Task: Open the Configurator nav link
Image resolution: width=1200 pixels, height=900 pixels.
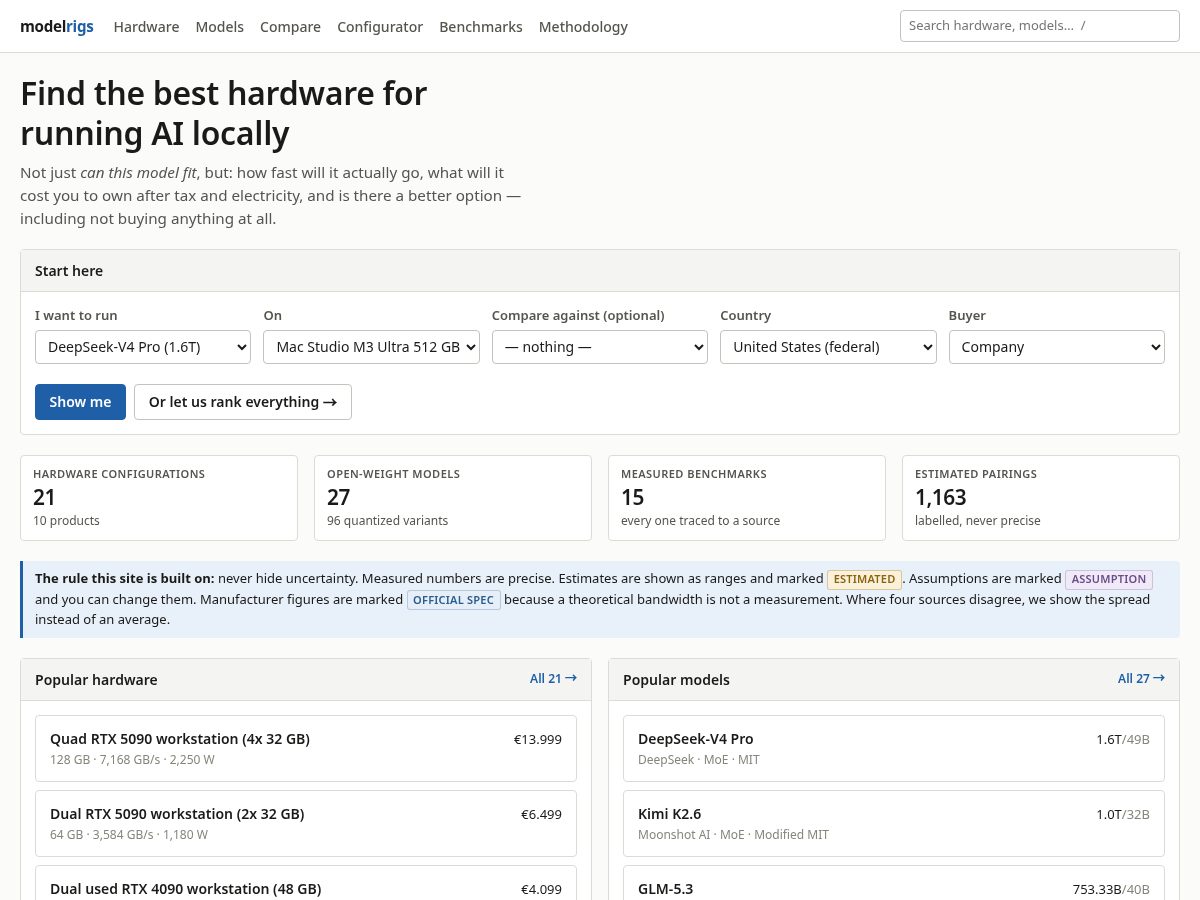Action: point(380,27)
